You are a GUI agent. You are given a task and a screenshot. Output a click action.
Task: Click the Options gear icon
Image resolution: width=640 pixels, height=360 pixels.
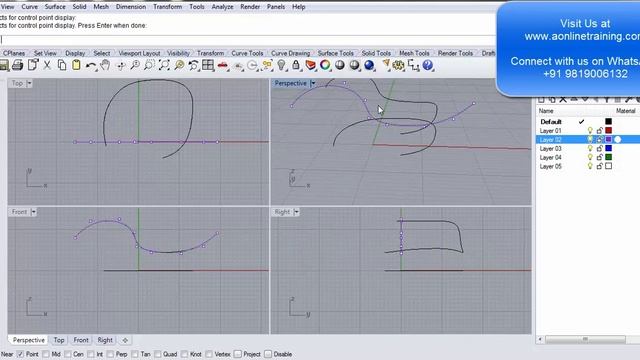pyautogui.click(x=398, y=65)
